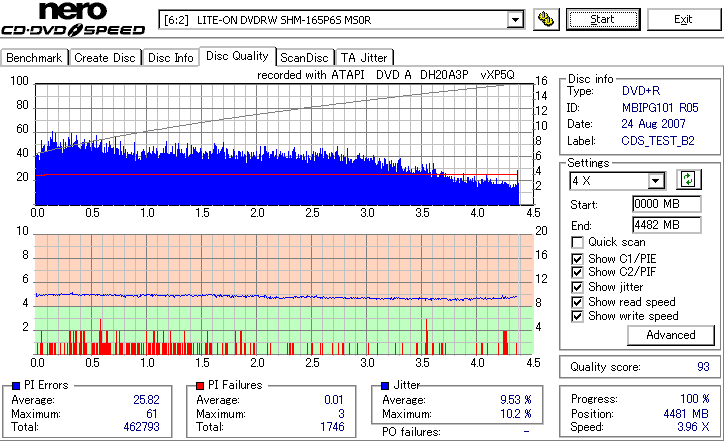Click the End 4482 MB field
This screenshot has height=441, width=724.
click(666, 225)
